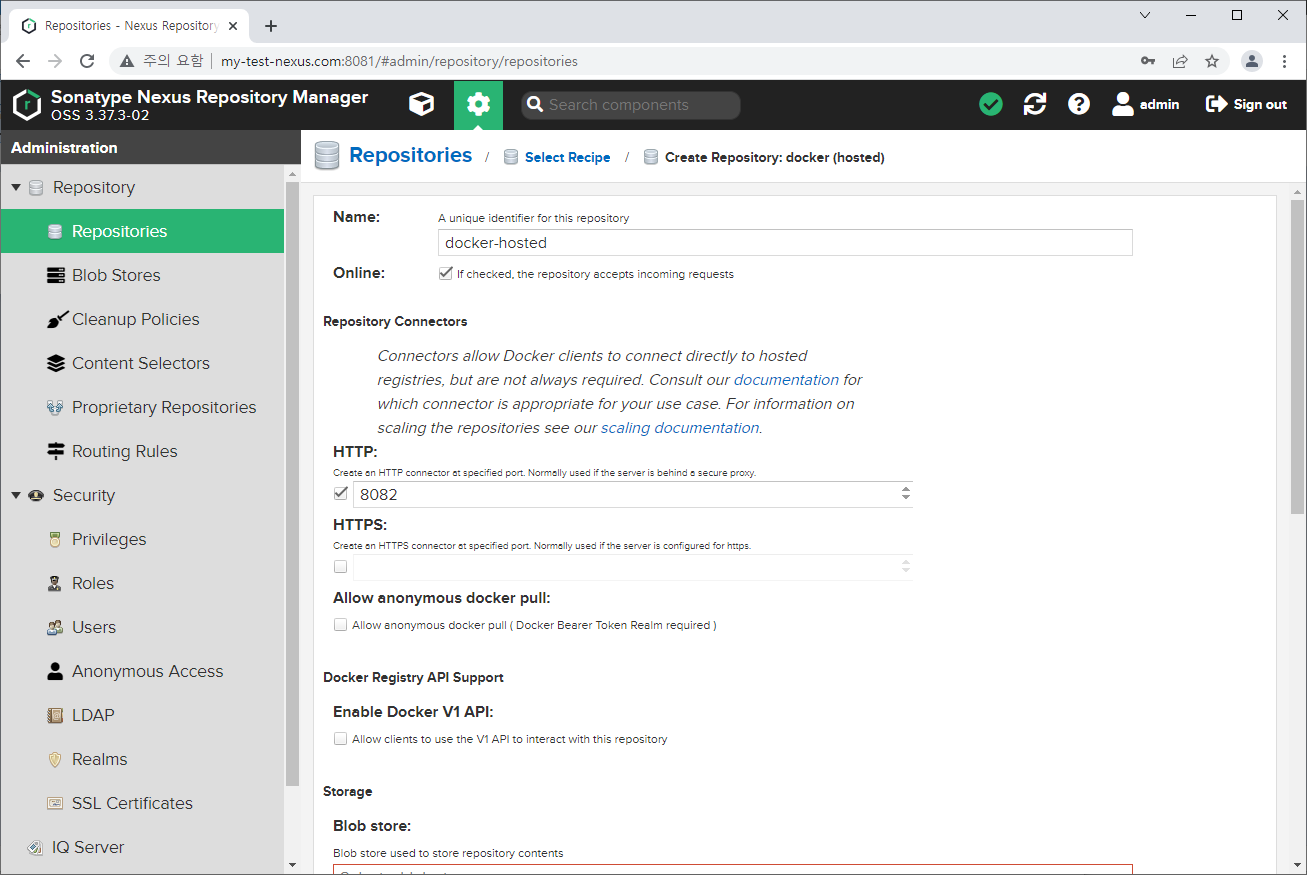1307x875 pixels.
Task: Enable the HTTPS connector checkbox
Action: [341, 567]
